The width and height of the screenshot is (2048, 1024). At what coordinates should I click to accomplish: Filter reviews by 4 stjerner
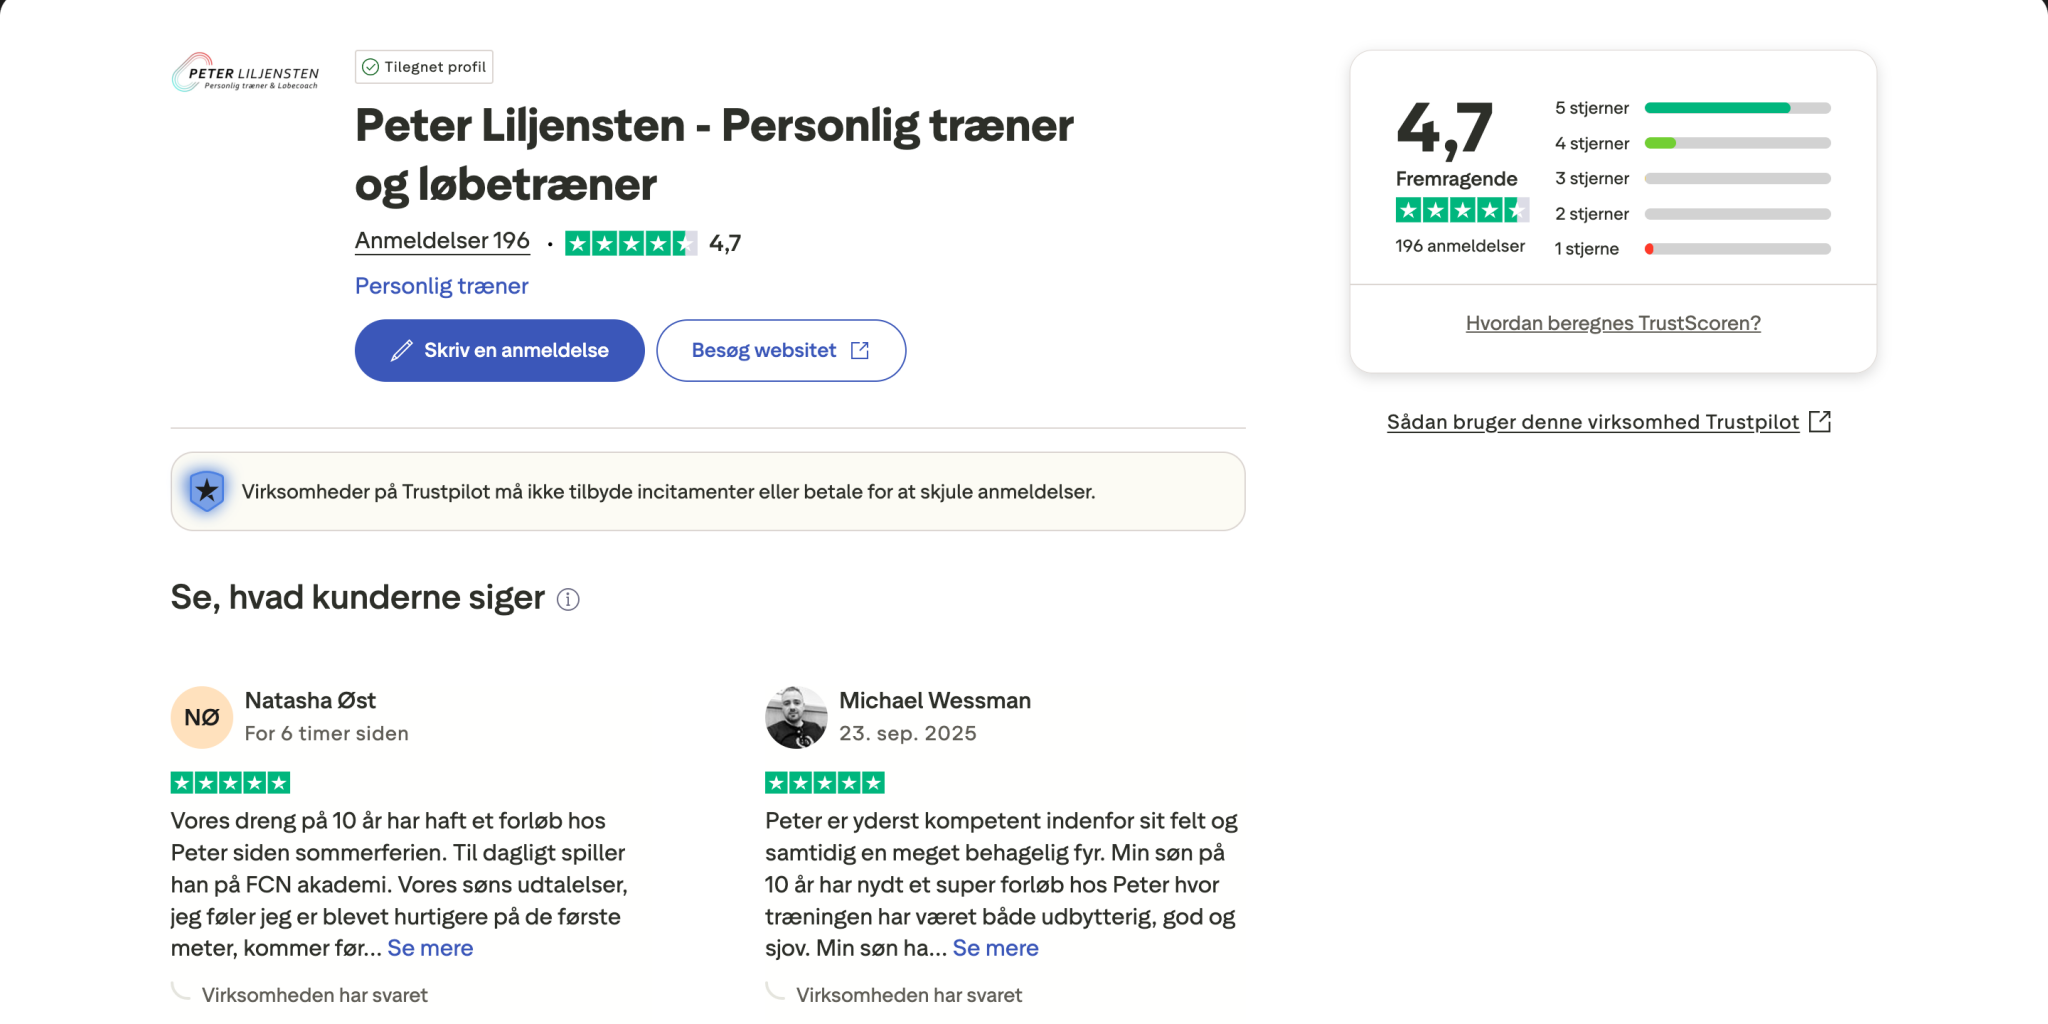click(x=1692, y=143)
